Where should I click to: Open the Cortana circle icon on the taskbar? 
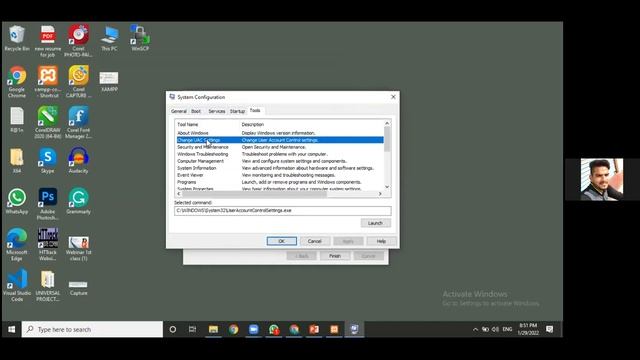(173, 329)
